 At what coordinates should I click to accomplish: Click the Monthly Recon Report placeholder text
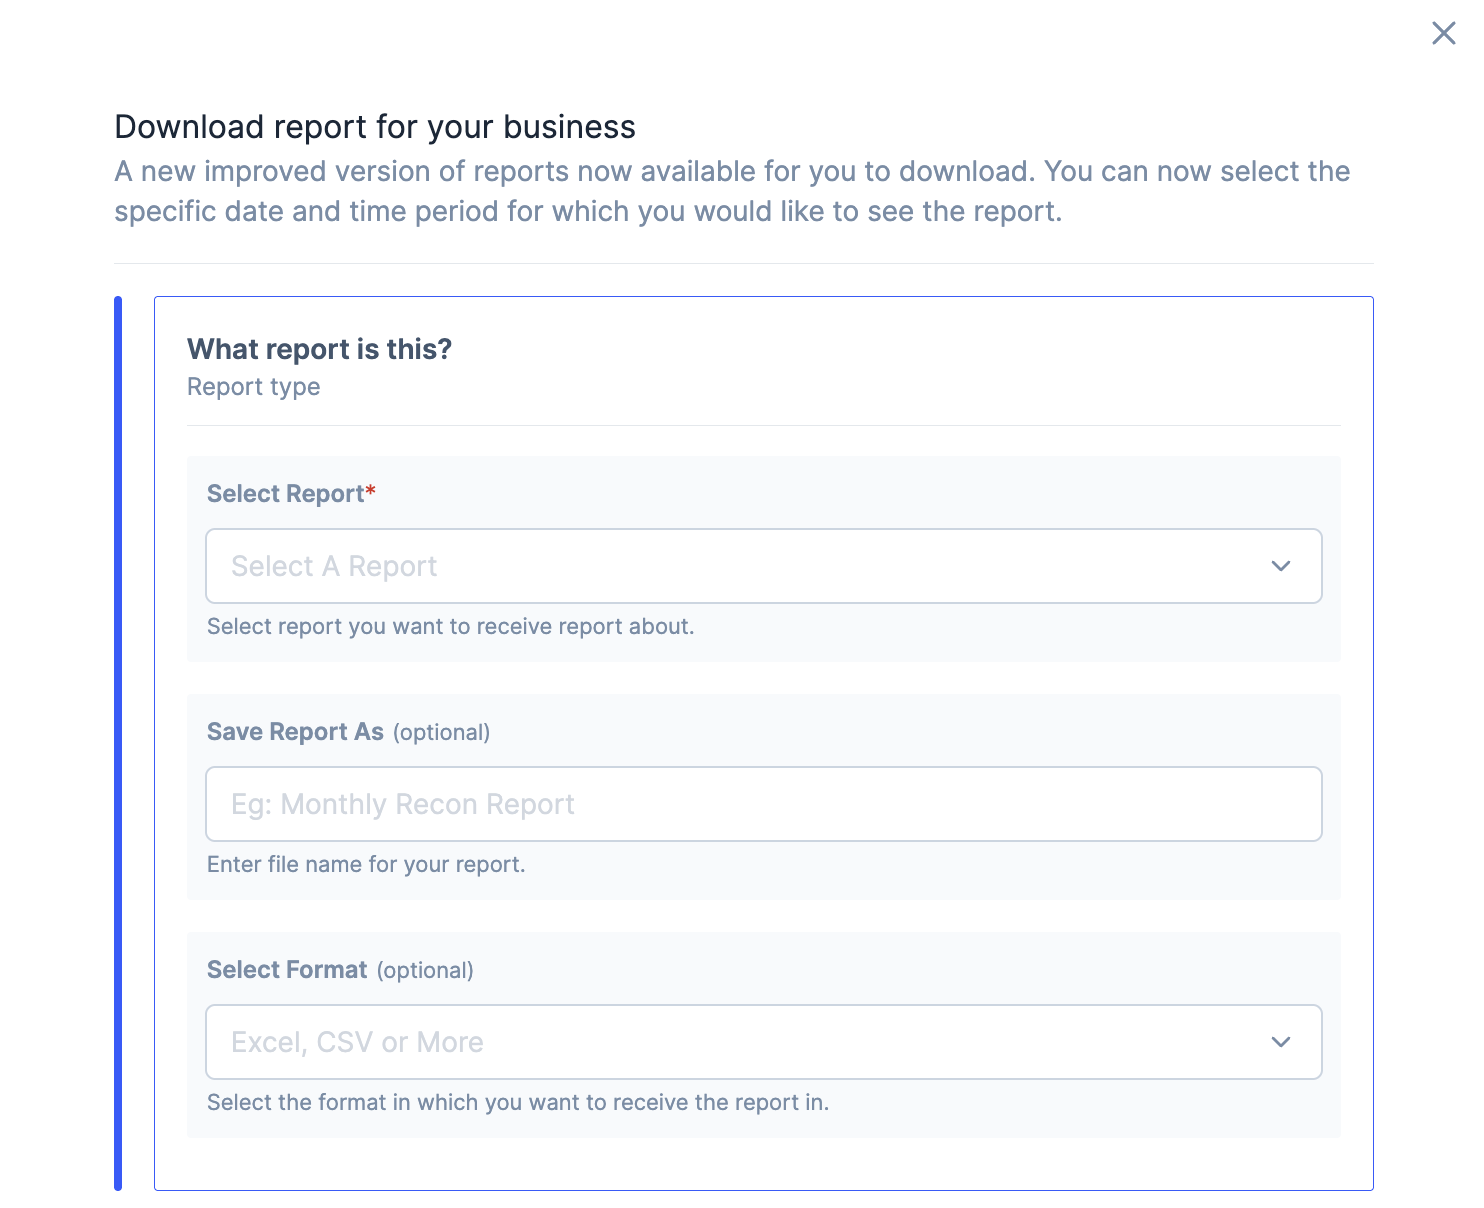coord(403,804)
